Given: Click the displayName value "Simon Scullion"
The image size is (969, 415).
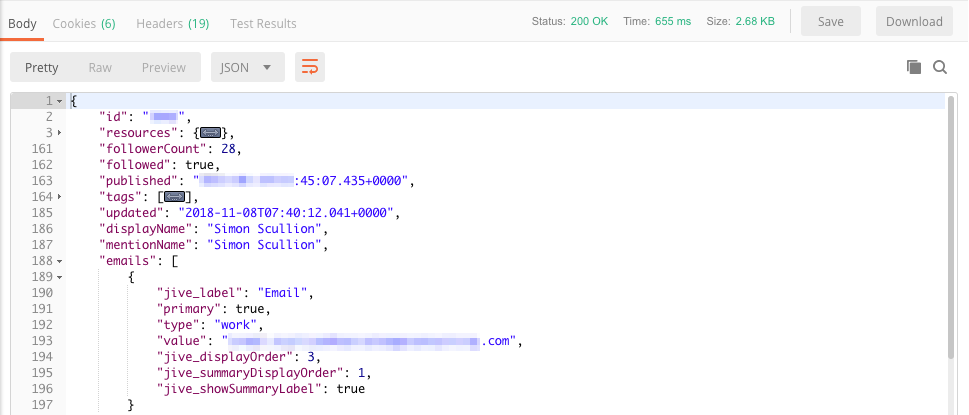Looking at the screenshot, I should coord(264,229).
